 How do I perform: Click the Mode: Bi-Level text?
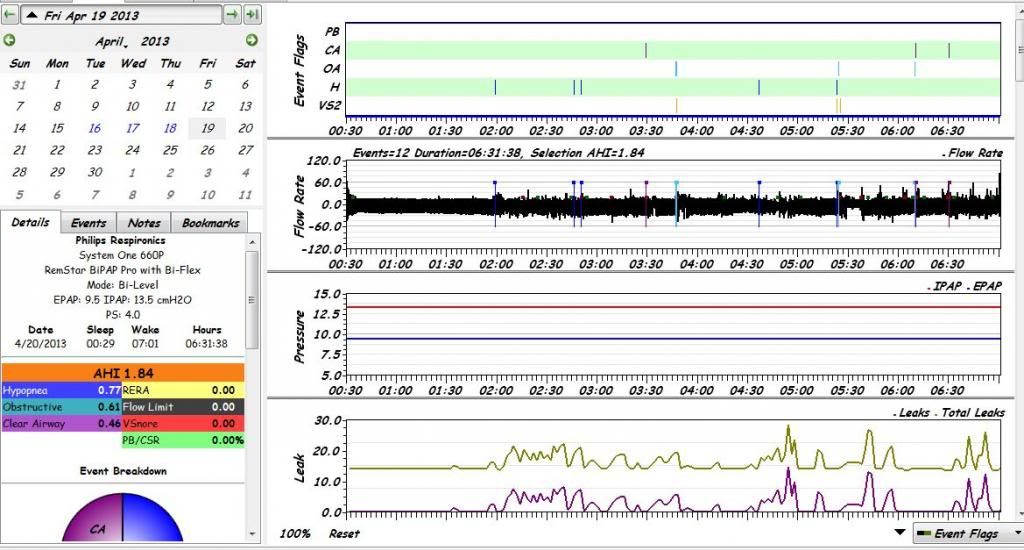pos(123,285)
